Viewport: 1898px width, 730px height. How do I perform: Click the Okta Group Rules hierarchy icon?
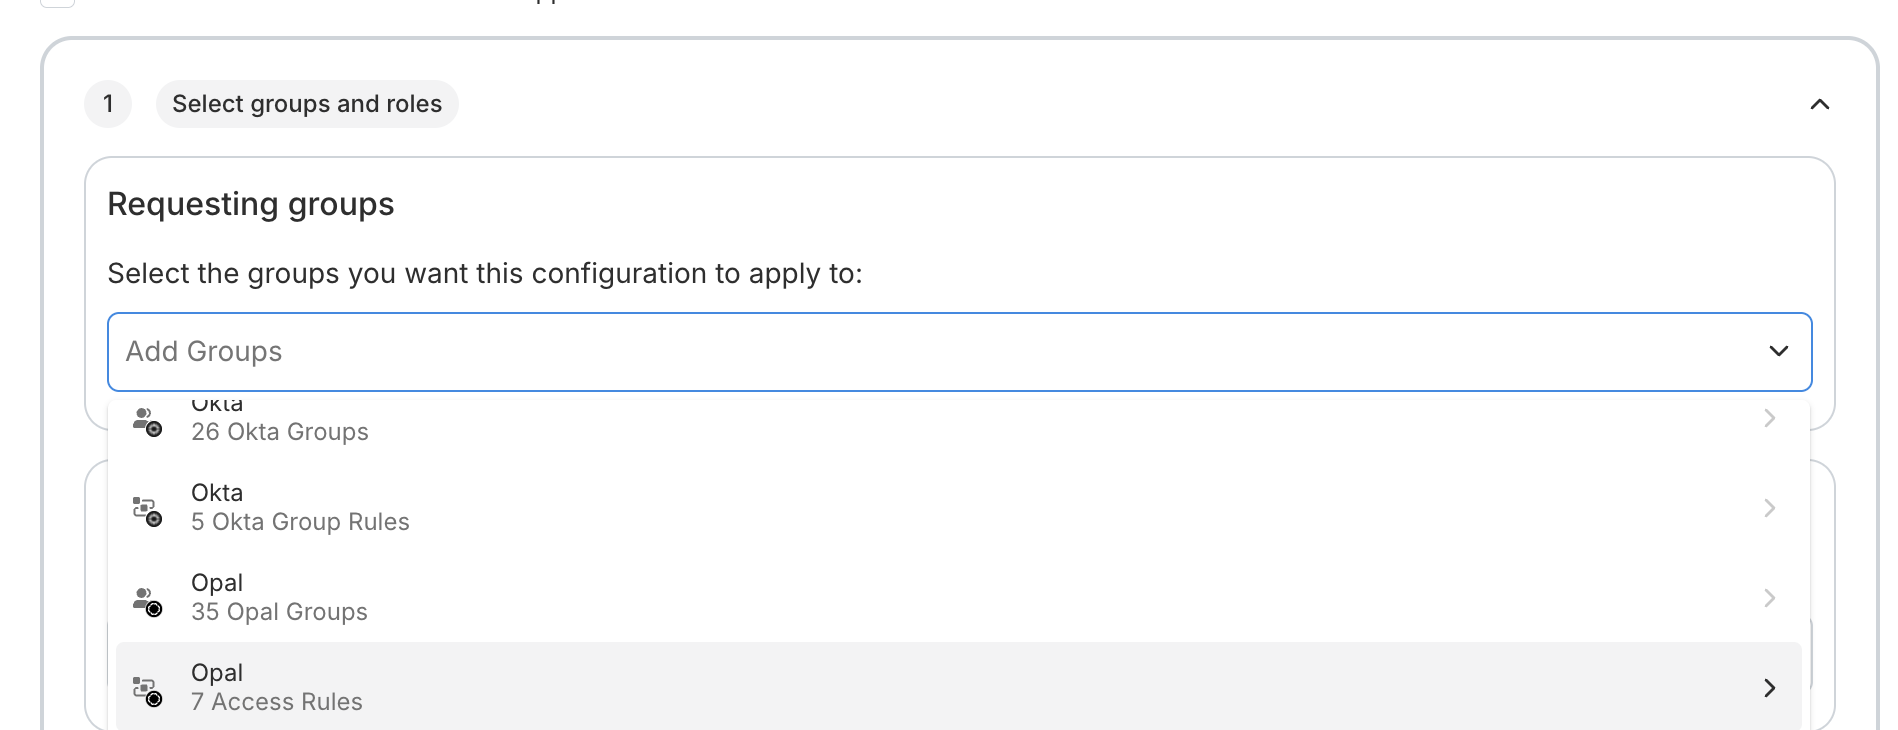(x=146, y=510)
